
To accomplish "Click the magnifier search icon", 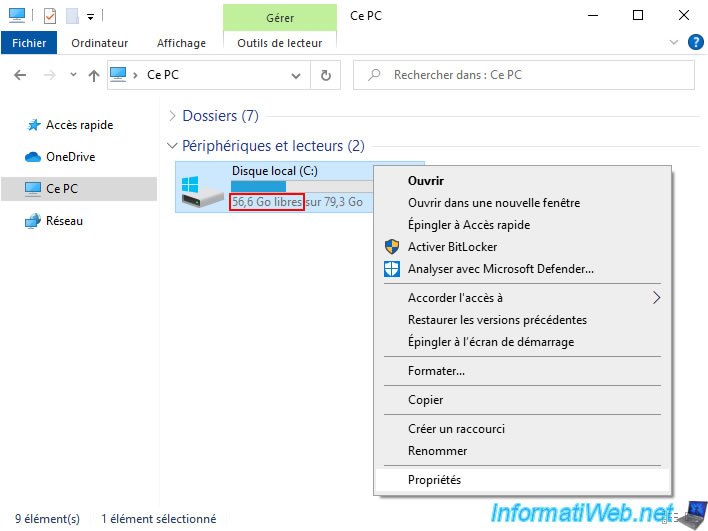I will coord(374,75).
